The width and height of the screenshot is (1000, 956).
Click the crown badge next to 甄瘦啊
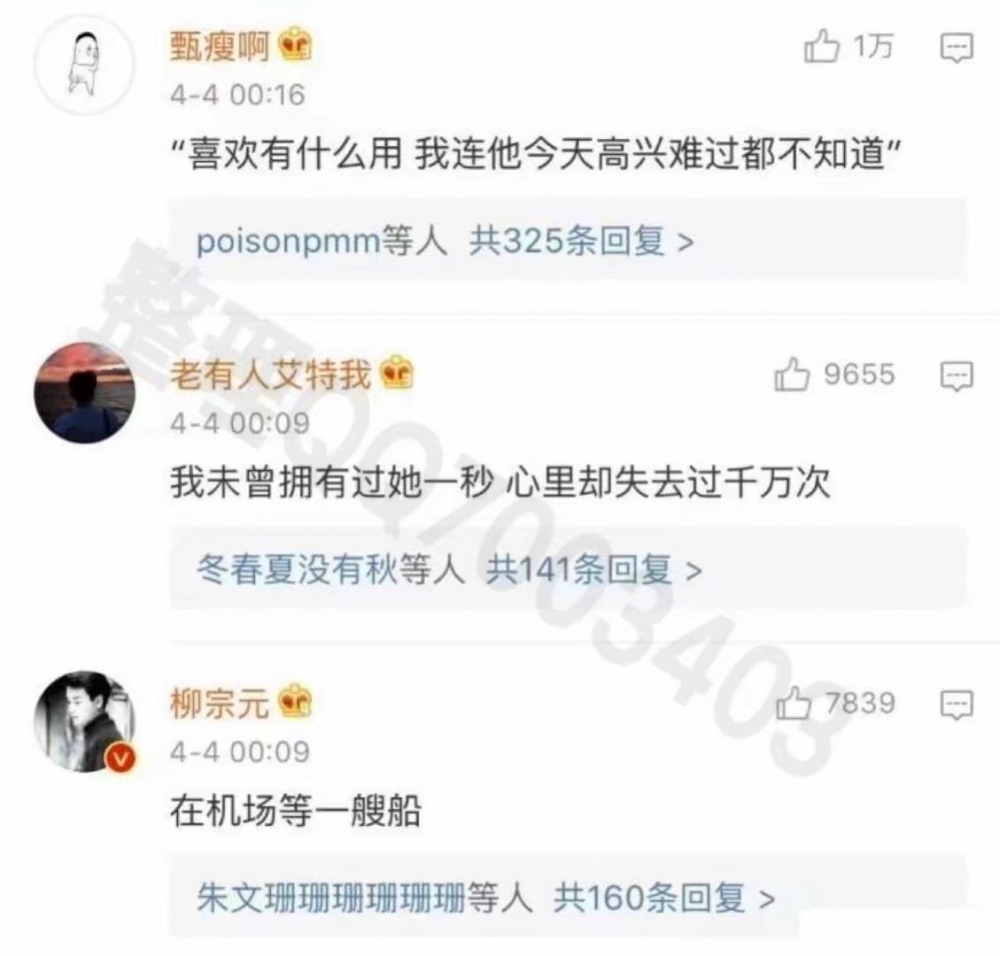296,45
